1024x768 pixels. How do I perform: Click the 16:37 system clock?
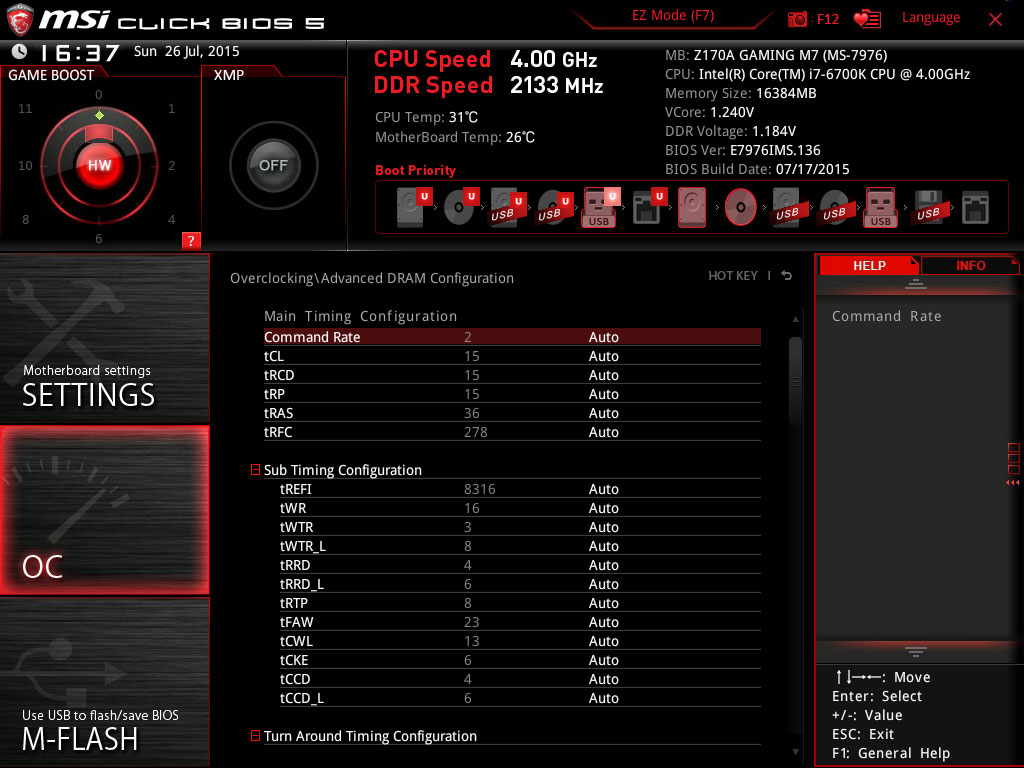coord(78,52)
